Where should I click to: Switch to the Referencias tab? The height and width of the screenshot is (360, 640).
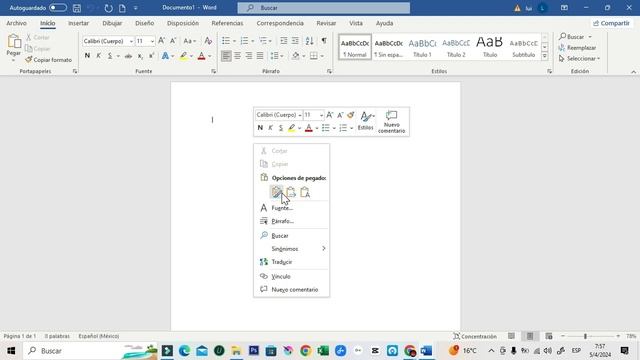pos(227,23)
